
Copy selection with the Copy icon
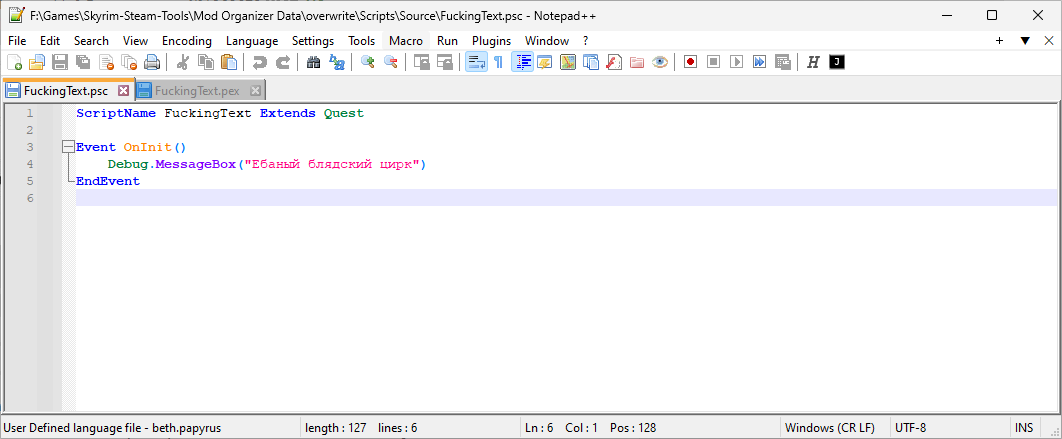click(206, 62)
